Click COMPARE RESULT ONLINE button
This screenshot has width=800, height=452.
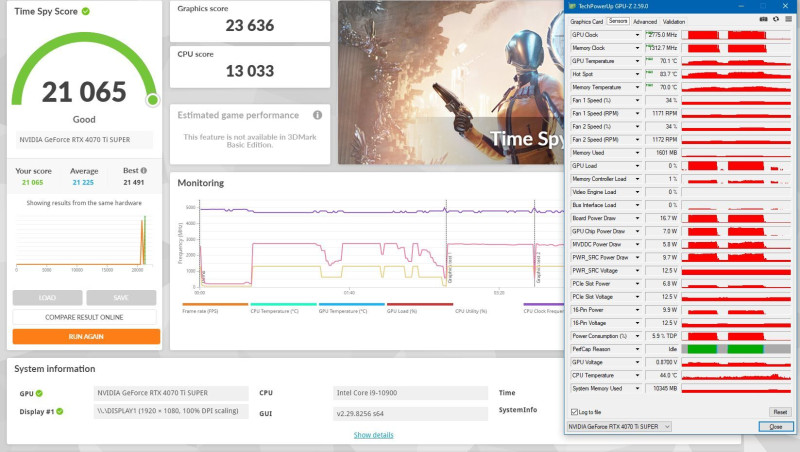84,317
